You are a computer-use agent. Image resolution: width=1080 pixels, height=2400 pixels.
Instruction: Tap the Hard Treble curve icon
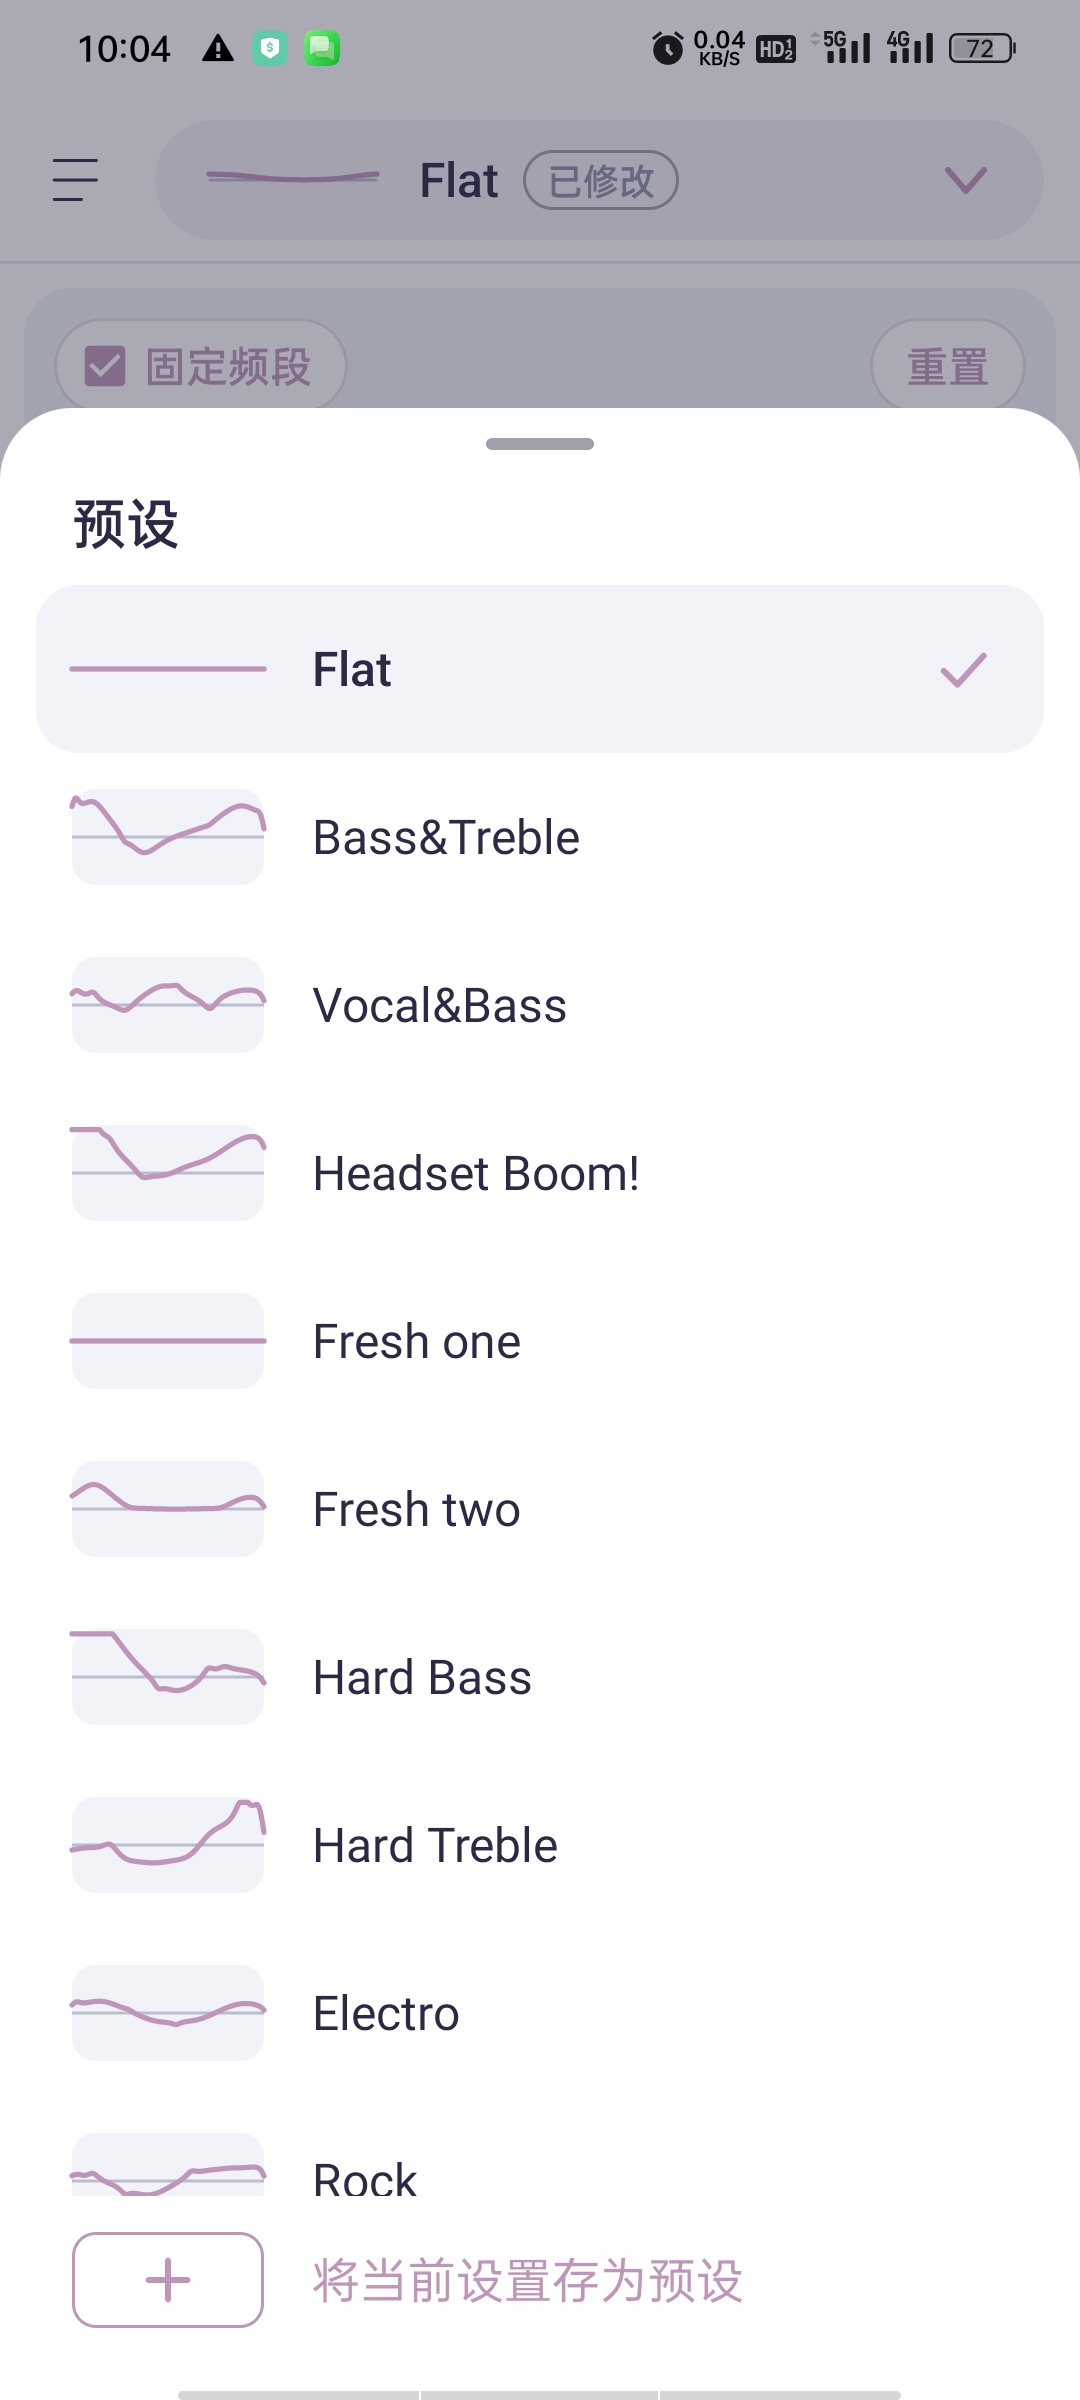[168, 1845]
